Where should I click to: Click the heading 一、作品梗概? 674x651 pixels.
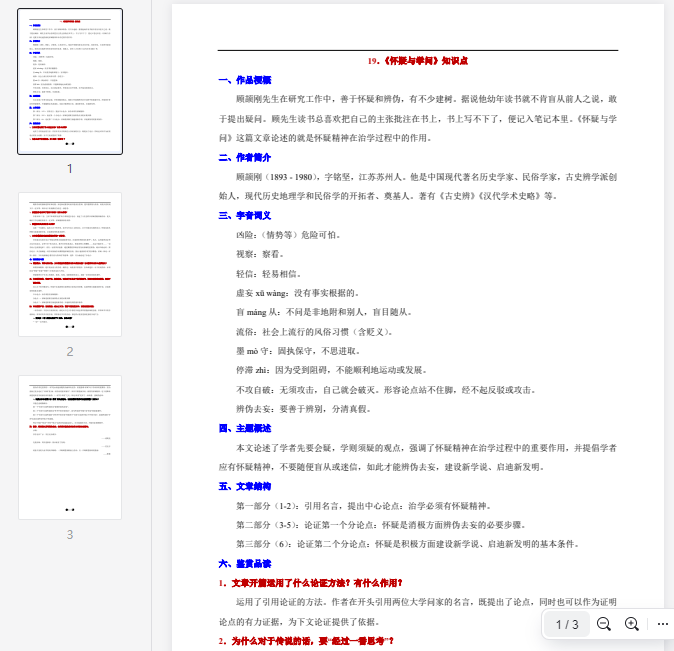(245, 80)
